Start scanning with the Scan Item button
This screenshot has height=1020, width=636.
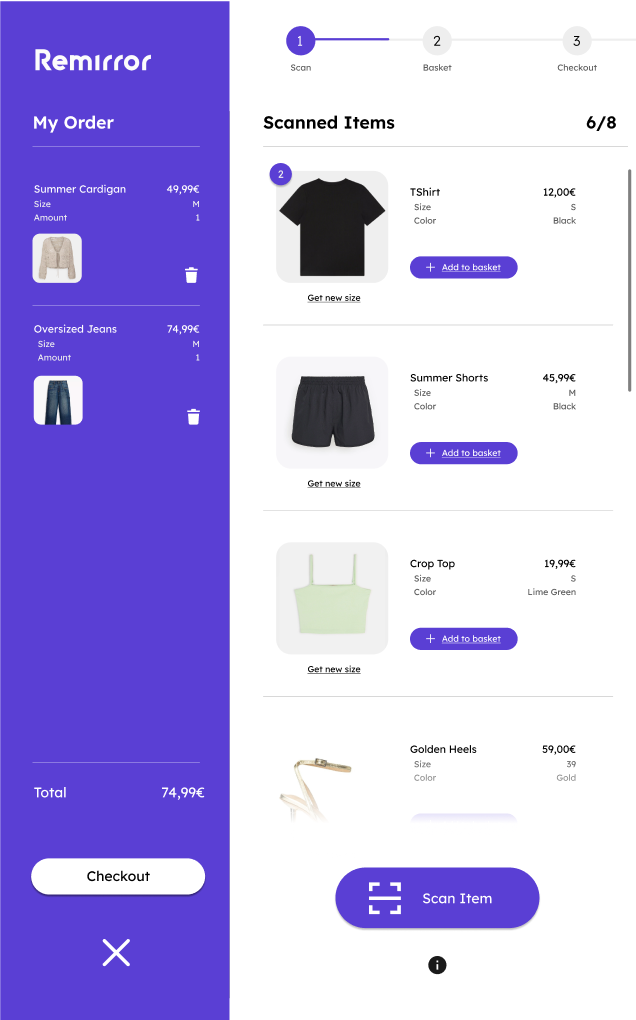click(437, 898)
